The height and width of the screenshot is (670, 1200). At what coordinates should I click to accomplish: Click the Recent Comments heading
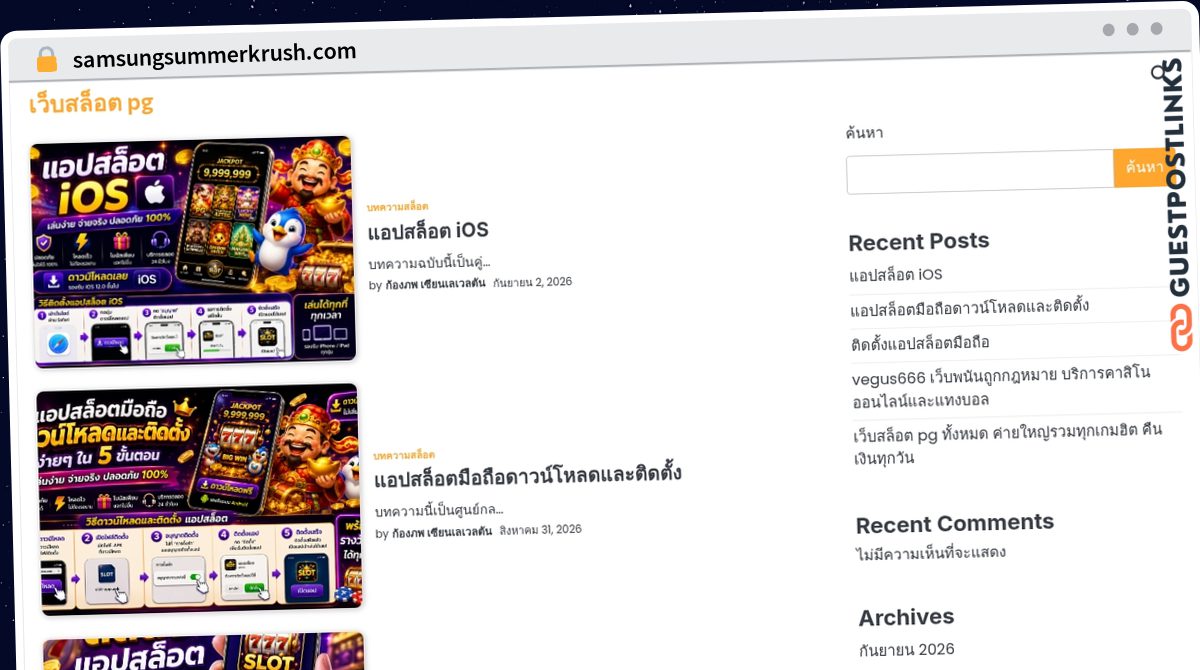pos(955,524)
